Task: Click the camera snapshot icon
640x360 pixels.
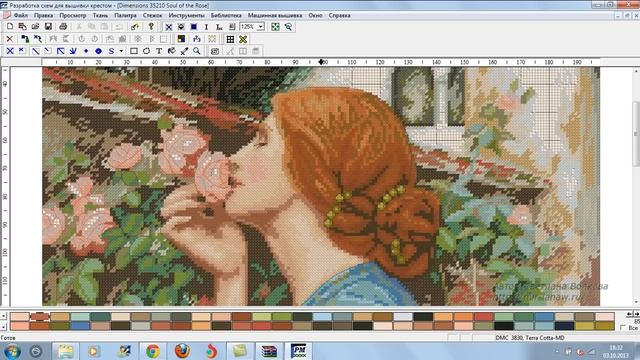Action: [x=215, y=51]
